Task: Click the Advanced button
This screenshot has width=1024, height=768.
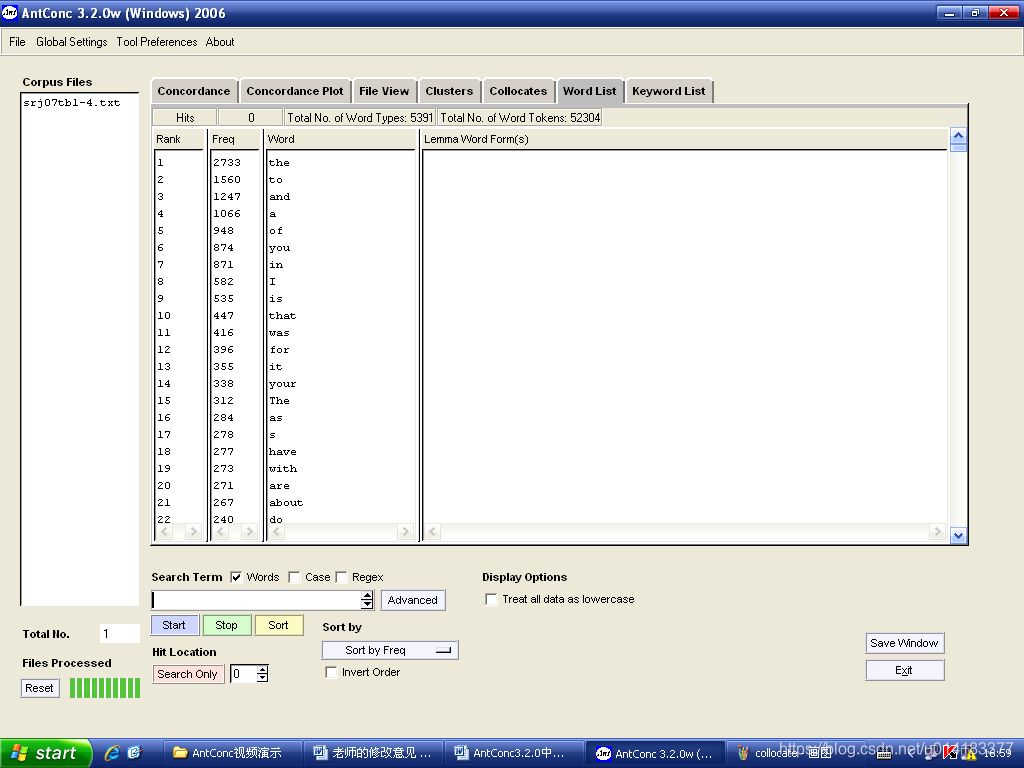Action: pyautogui.click(x=413, y=600)
